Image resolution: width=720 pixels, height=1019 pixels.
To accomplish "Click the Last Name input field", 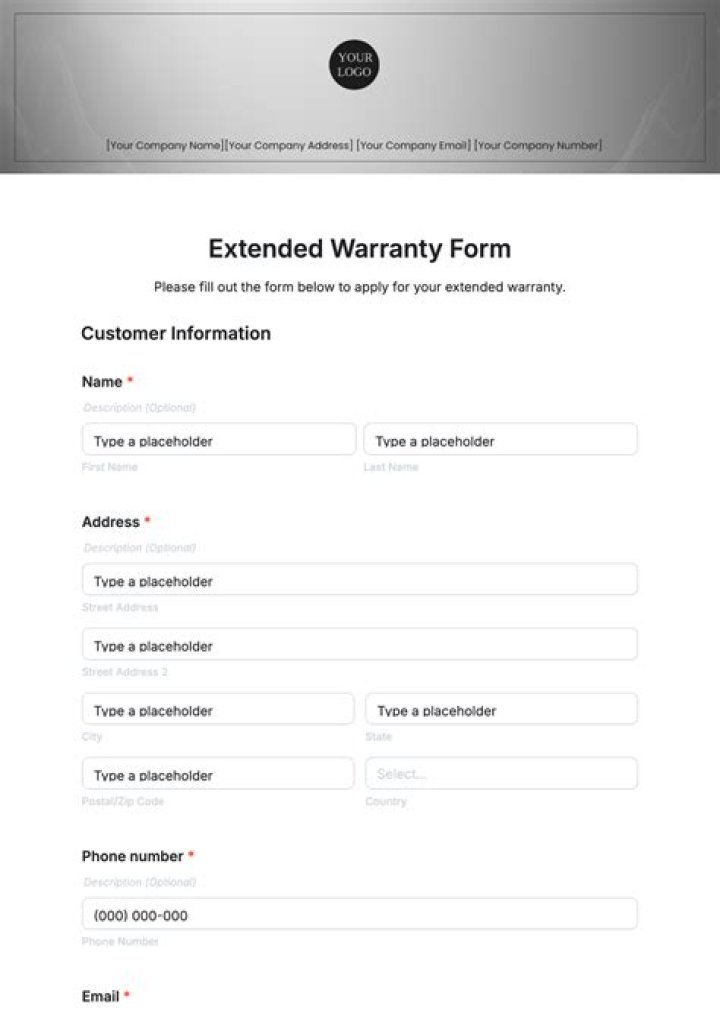I will coord(500,440).
